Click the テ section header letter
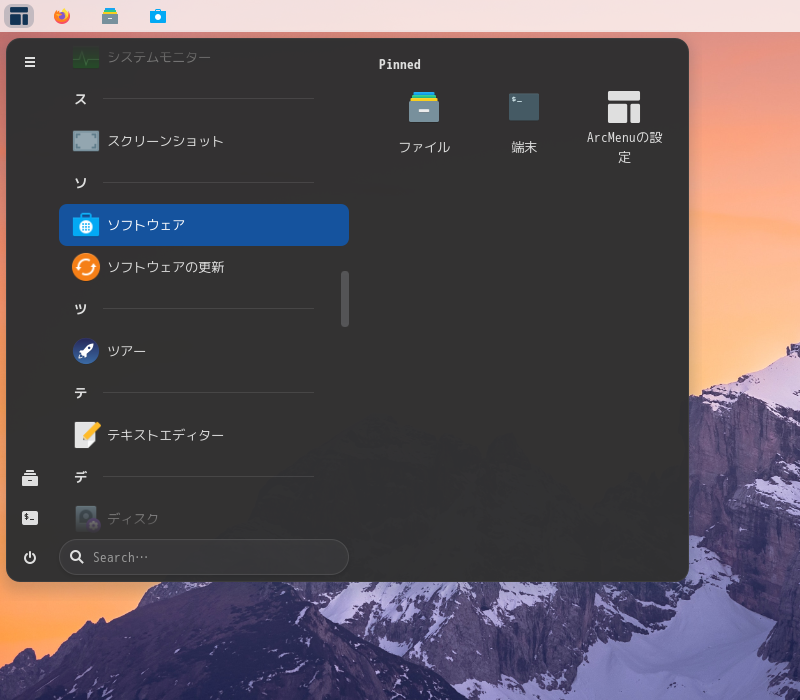Image resolution: width=800 pixels, height=700 pixels. click(81, 393)
